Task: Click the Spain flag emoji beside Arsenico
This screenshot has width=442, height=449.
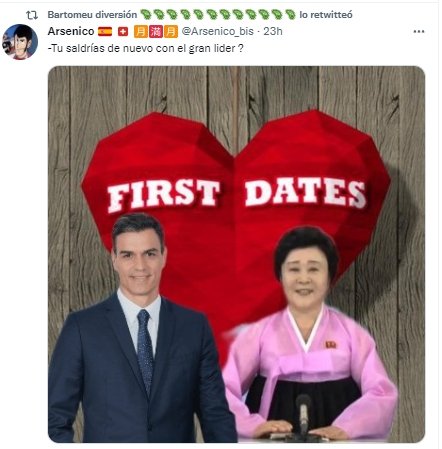Action: pyautogui.click(x=105, y=31)
